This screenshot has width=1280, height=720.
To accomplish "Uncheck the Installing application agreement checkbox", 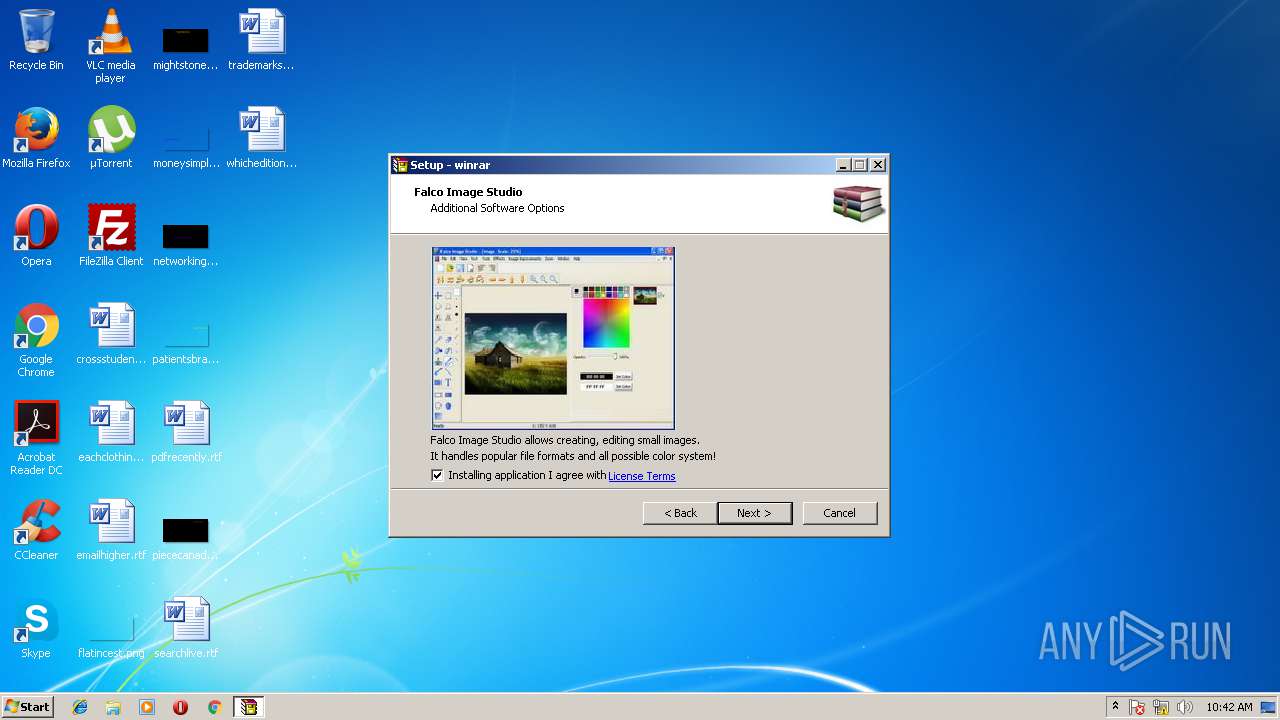I will (437, 475).
